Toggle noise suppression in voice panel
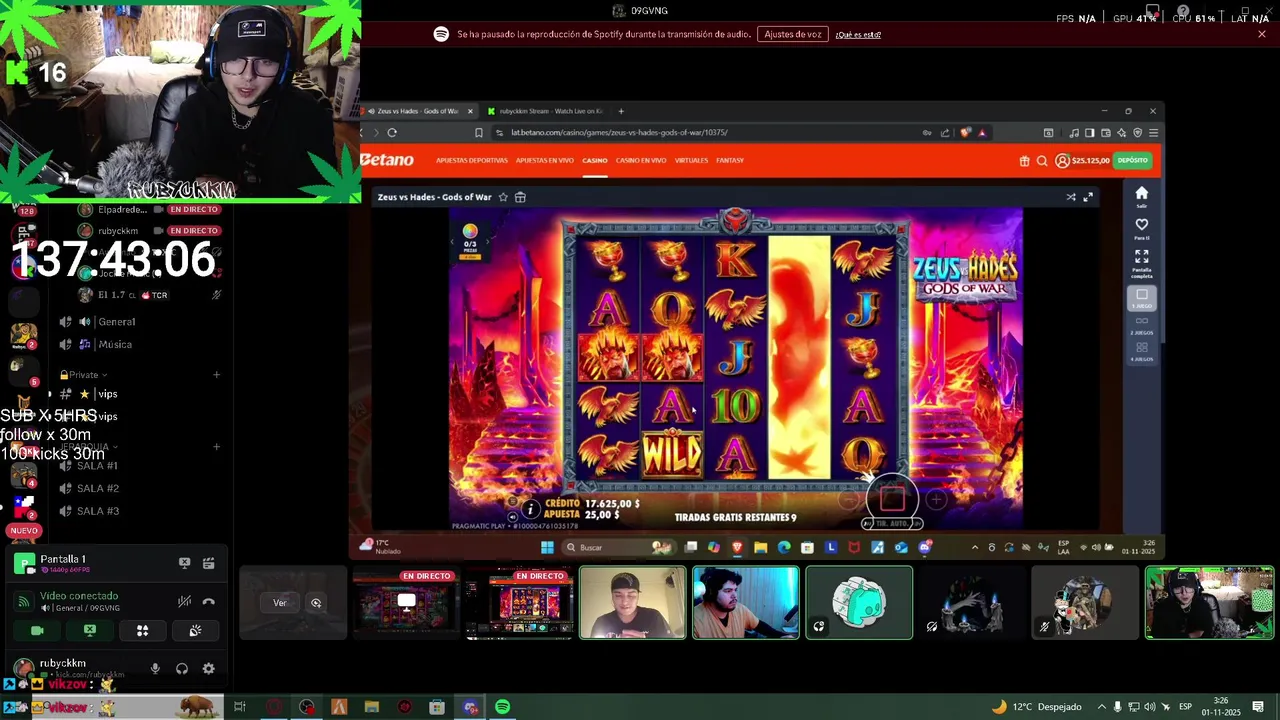The width and height of the screenshot is (1280, 720). pyautogui.click(x=184, y=601)
